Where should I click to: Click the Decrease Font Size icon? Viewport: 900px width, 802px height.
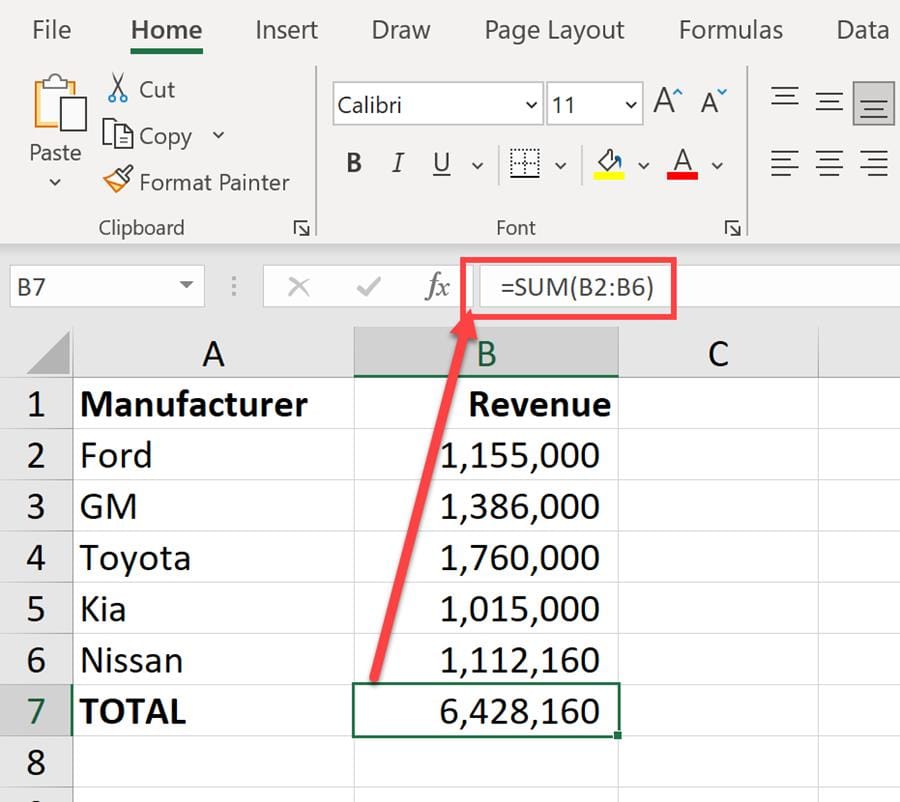(710, 100)
